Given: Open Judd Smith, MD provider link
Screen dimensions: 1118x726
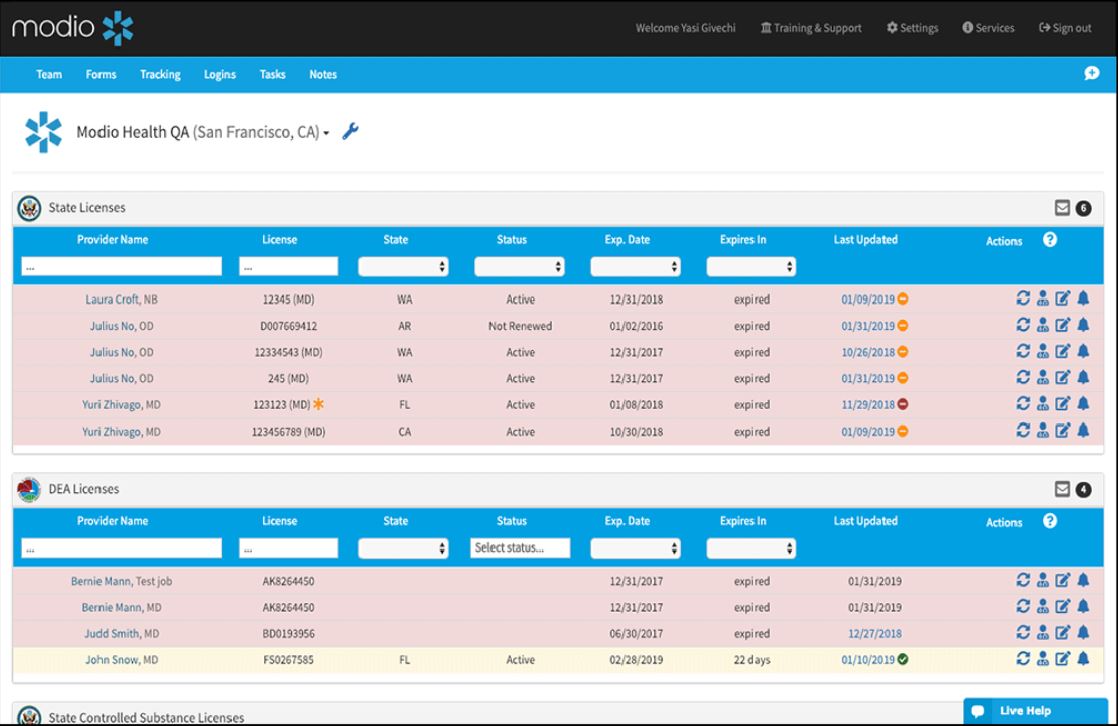Looking at the screenshot, I should pos(121,633).
